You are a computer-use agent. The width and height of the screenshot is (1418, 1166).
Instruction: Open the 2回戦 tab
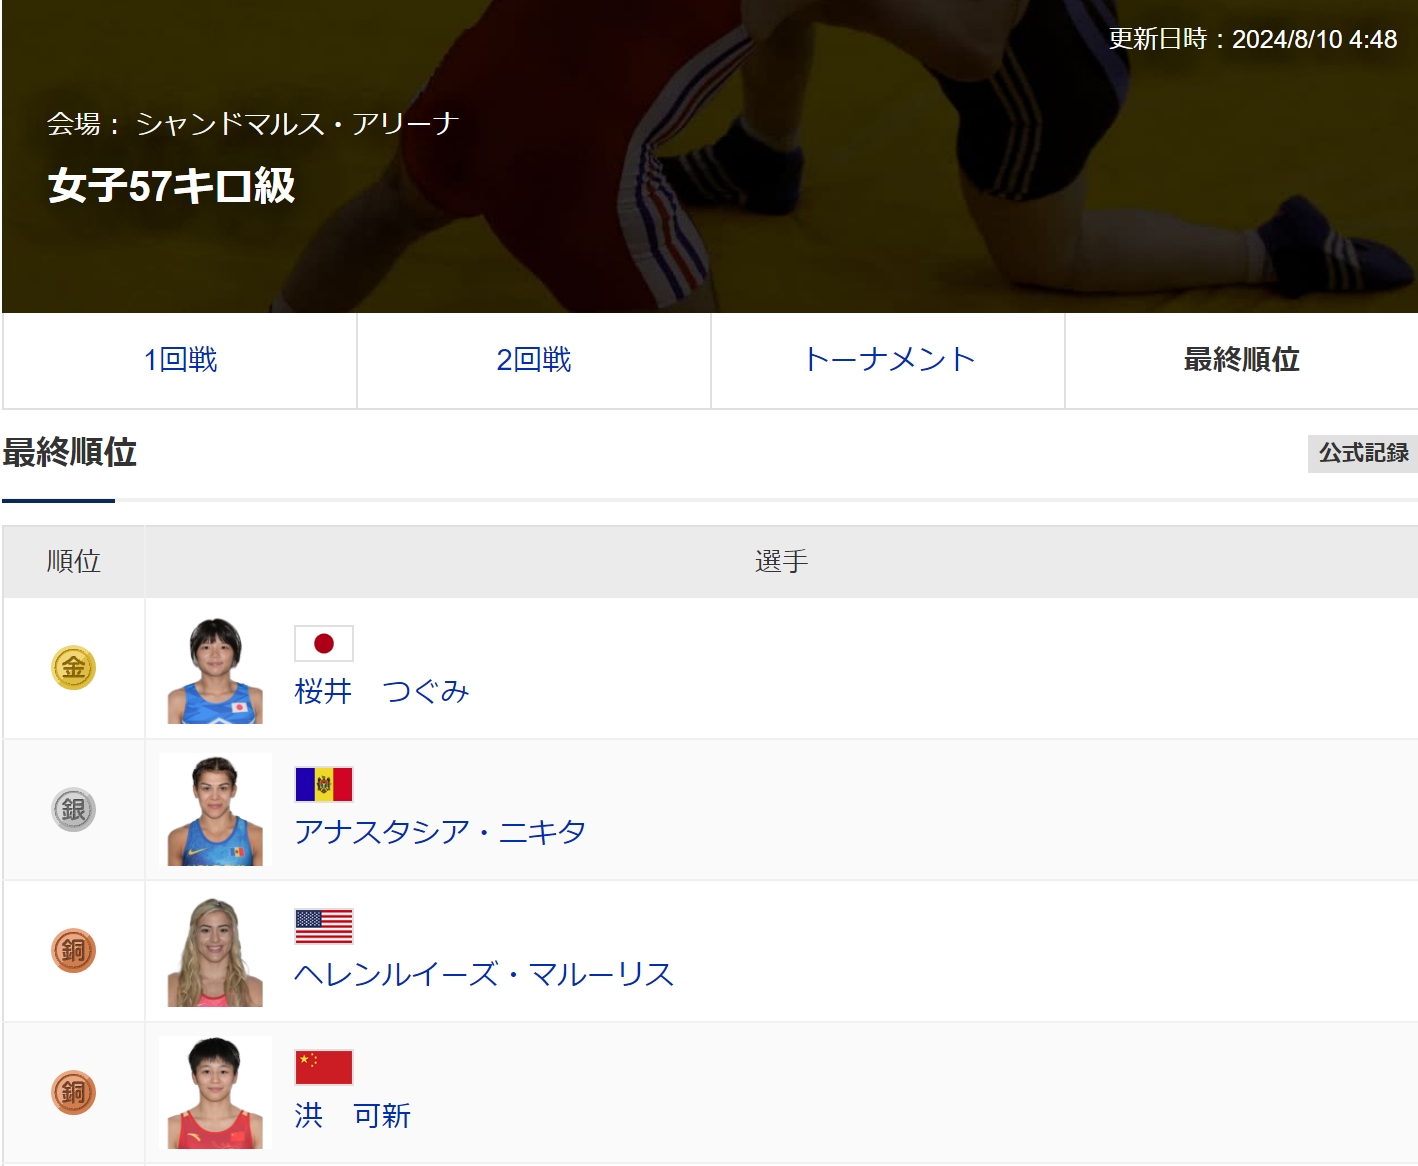[534, 360]
